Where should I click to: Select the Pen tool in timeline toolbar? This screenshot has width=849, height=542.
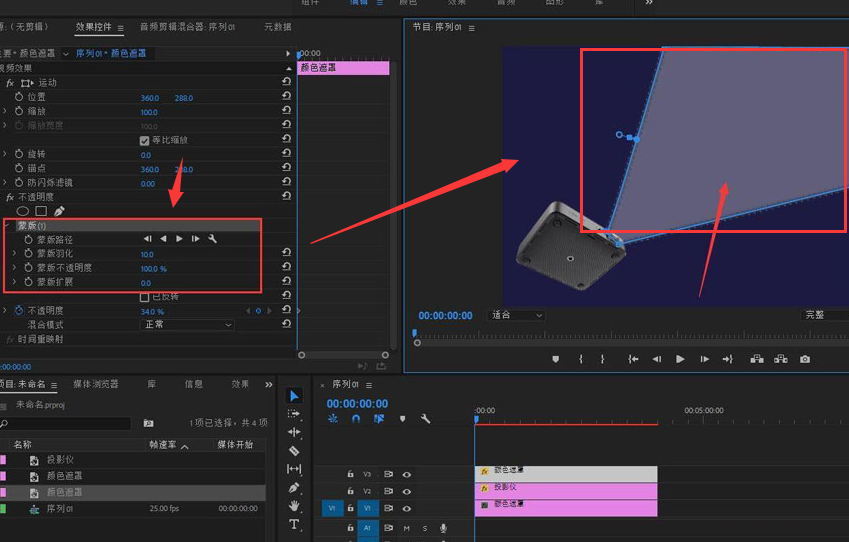point(294,487)
